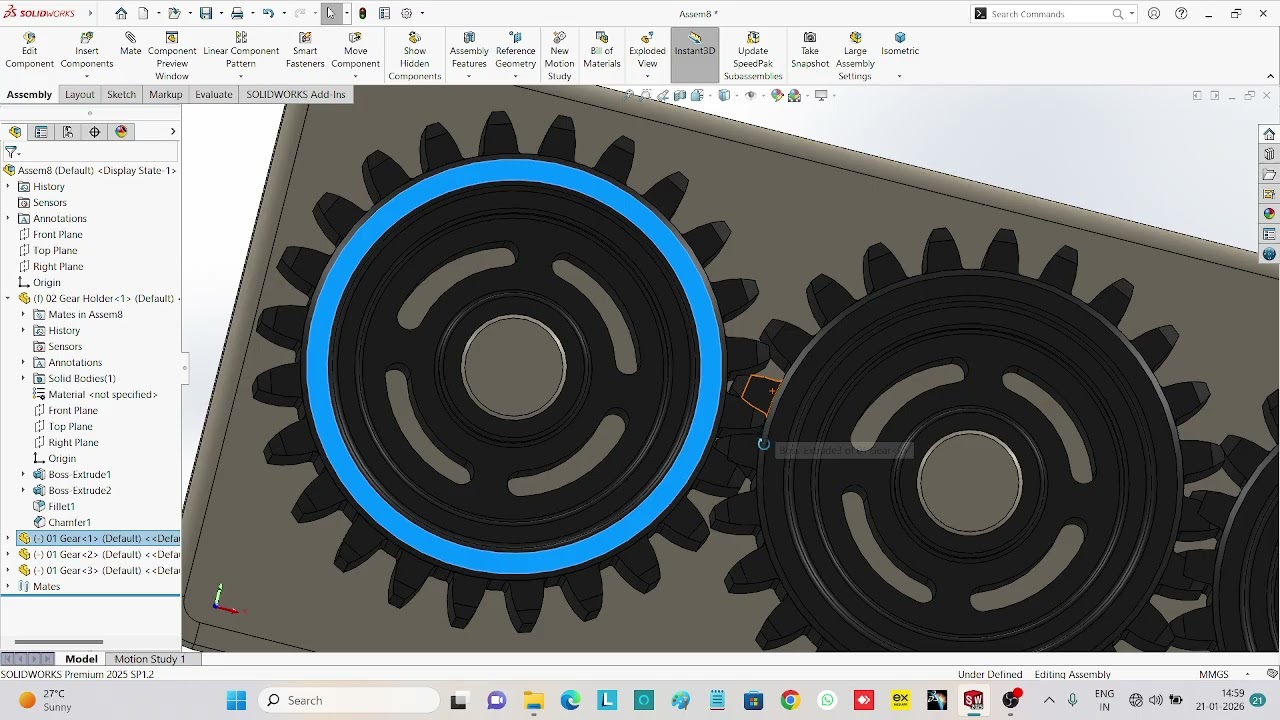Click the Home icon in the title bar
This screenshot has width=1280, height=720.
[121, 13]
